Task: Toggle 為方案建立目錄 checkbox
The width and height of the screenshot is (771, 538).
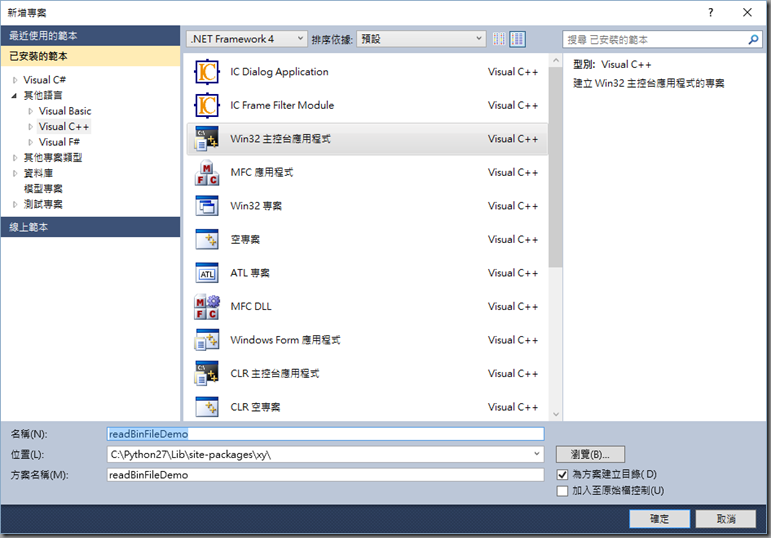Action: (563, 475)
